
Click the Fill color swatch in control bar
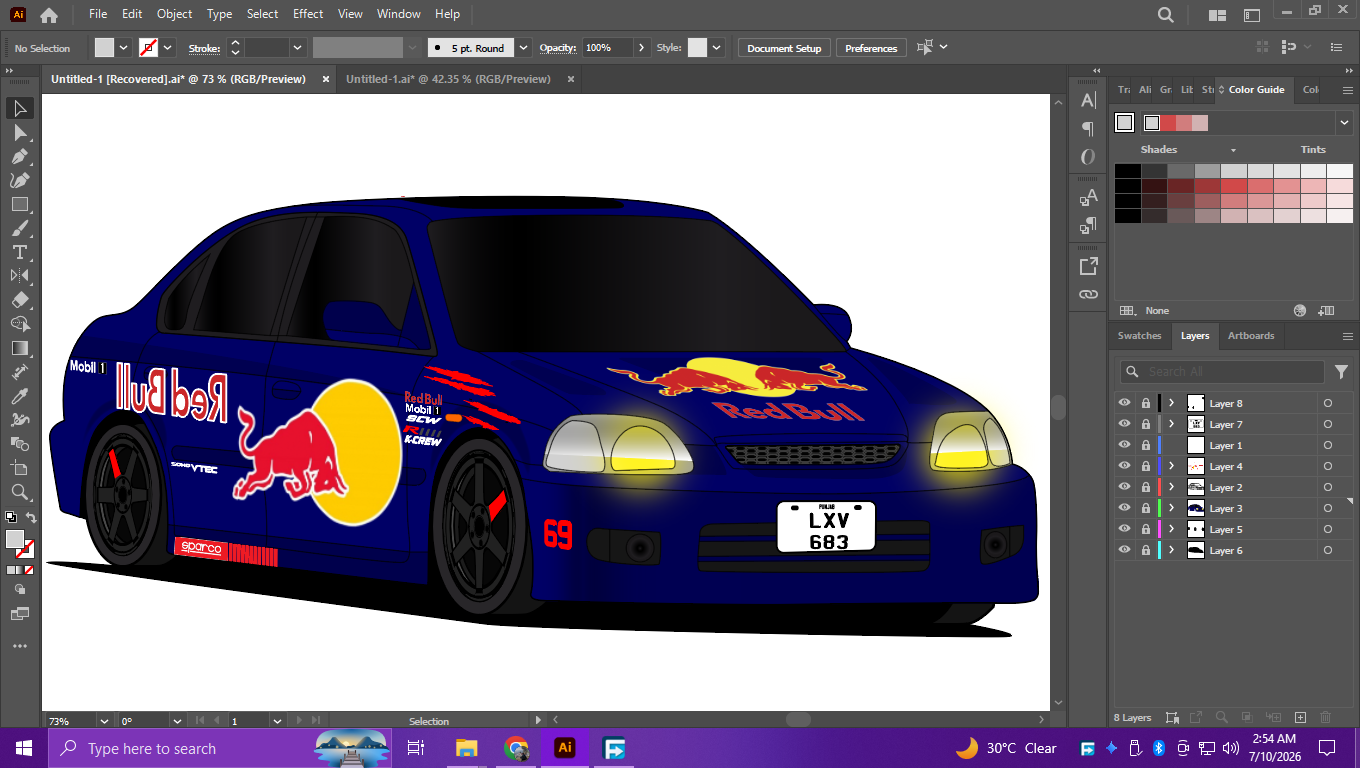point(104,48)
